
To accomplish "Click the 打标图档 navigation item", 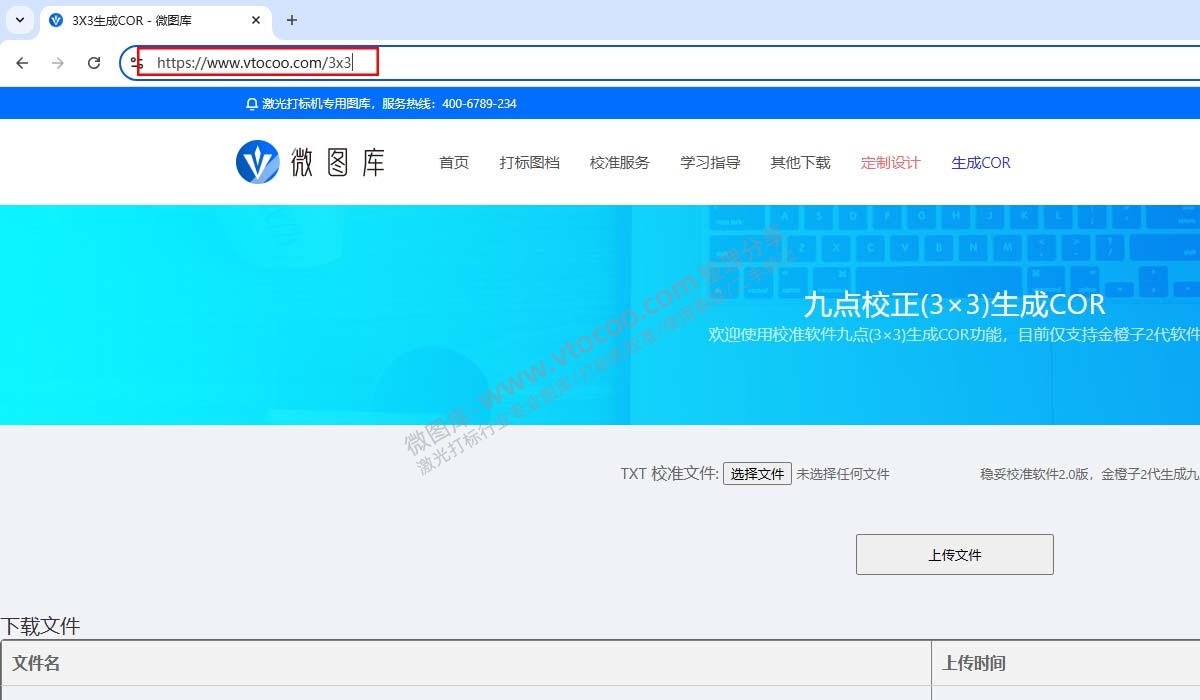I will point(529,162).
